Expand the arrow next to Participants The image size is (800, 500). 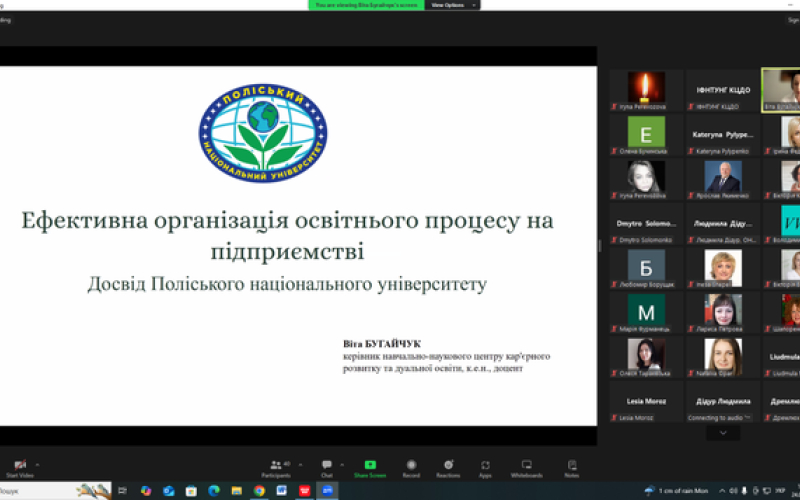click(x=301, y=465)
